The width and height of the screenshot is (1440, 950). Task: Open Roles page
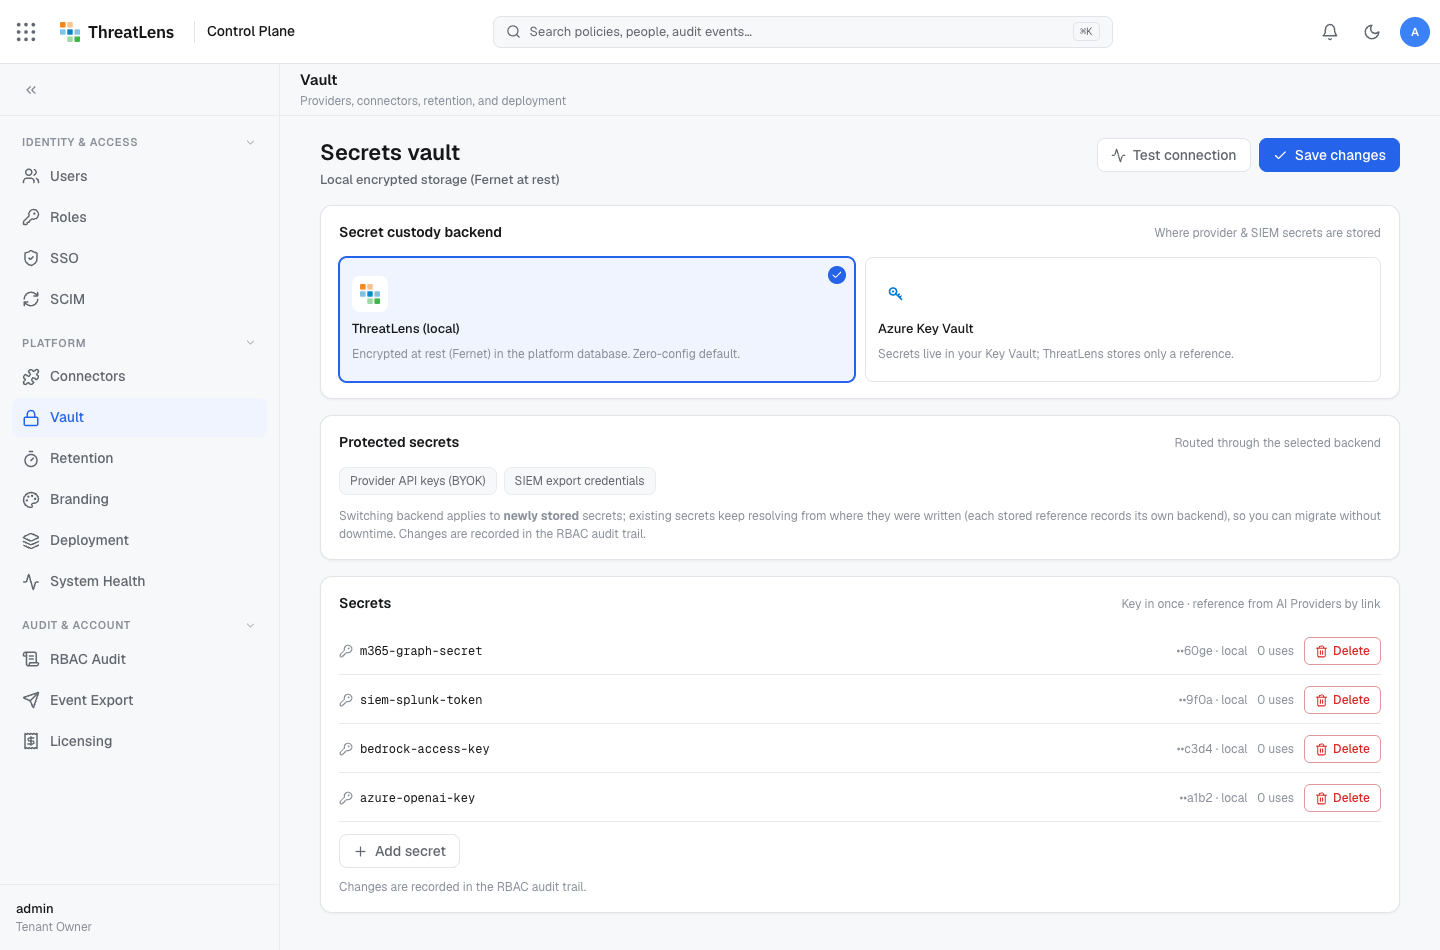(139, 217)
